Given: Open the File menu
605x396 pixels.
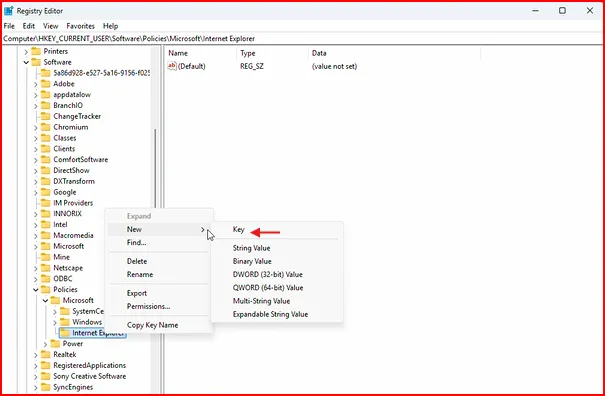Looking at the screenshot, I should coord(9,26).
